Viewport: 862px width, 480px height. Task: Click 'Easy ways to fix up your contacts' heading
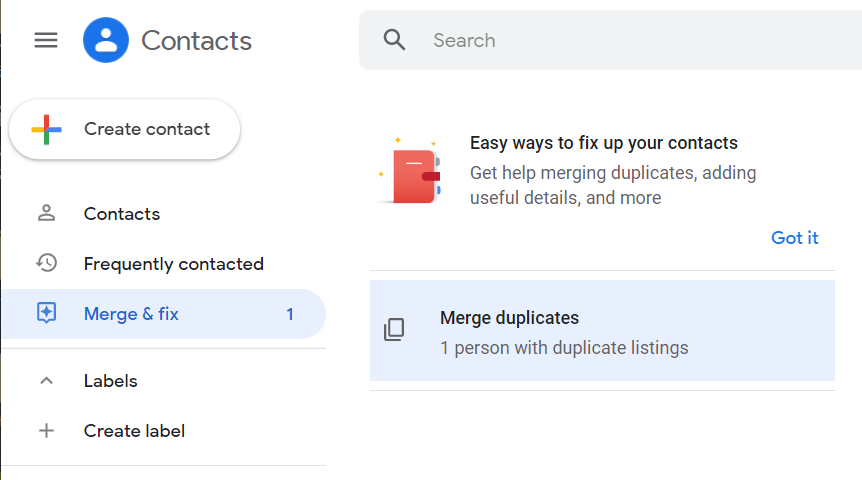(604, 143)
